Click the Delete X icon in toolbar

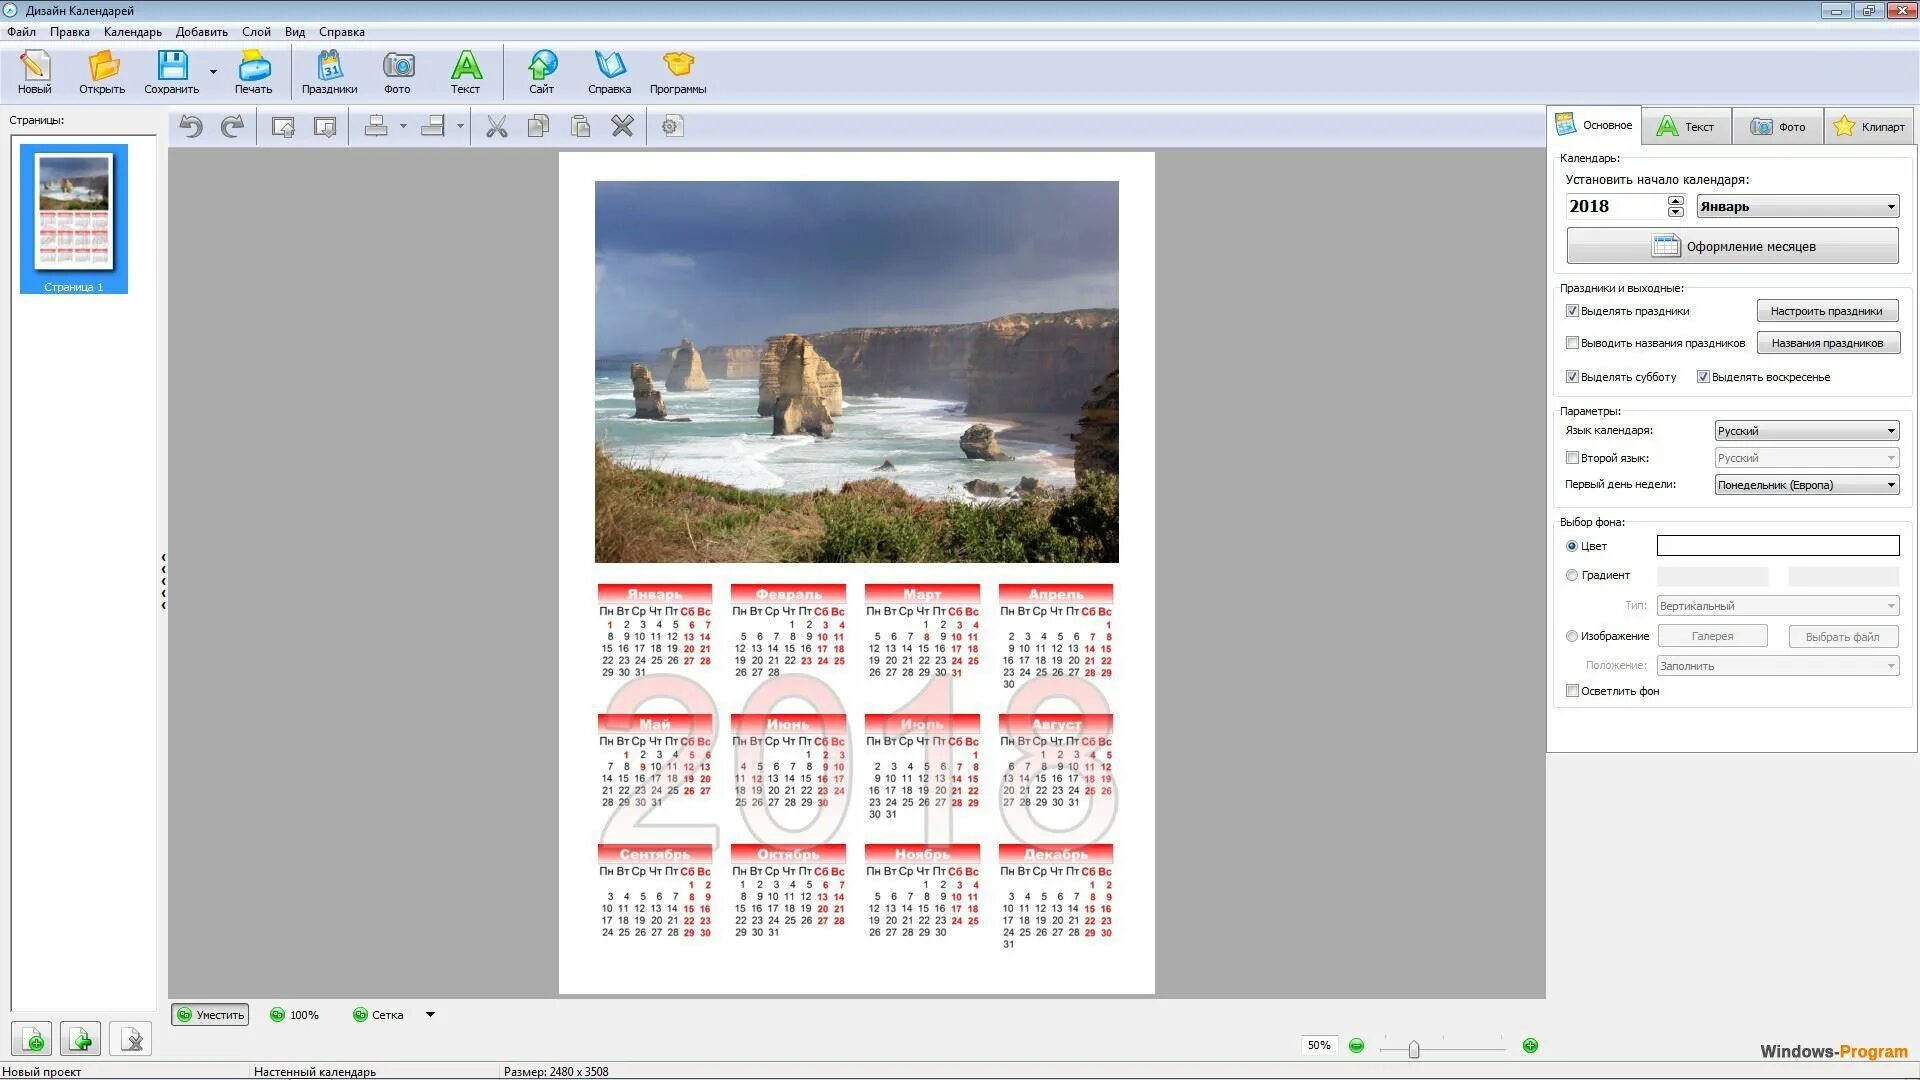pyautogui.click(x=622, y=127)
